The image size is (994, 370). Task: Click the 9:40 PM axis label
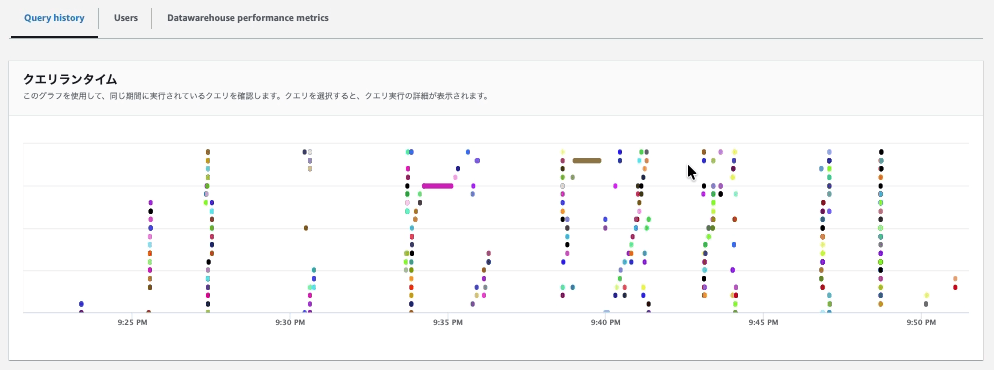pyautogui.click(x=606, y=322)
